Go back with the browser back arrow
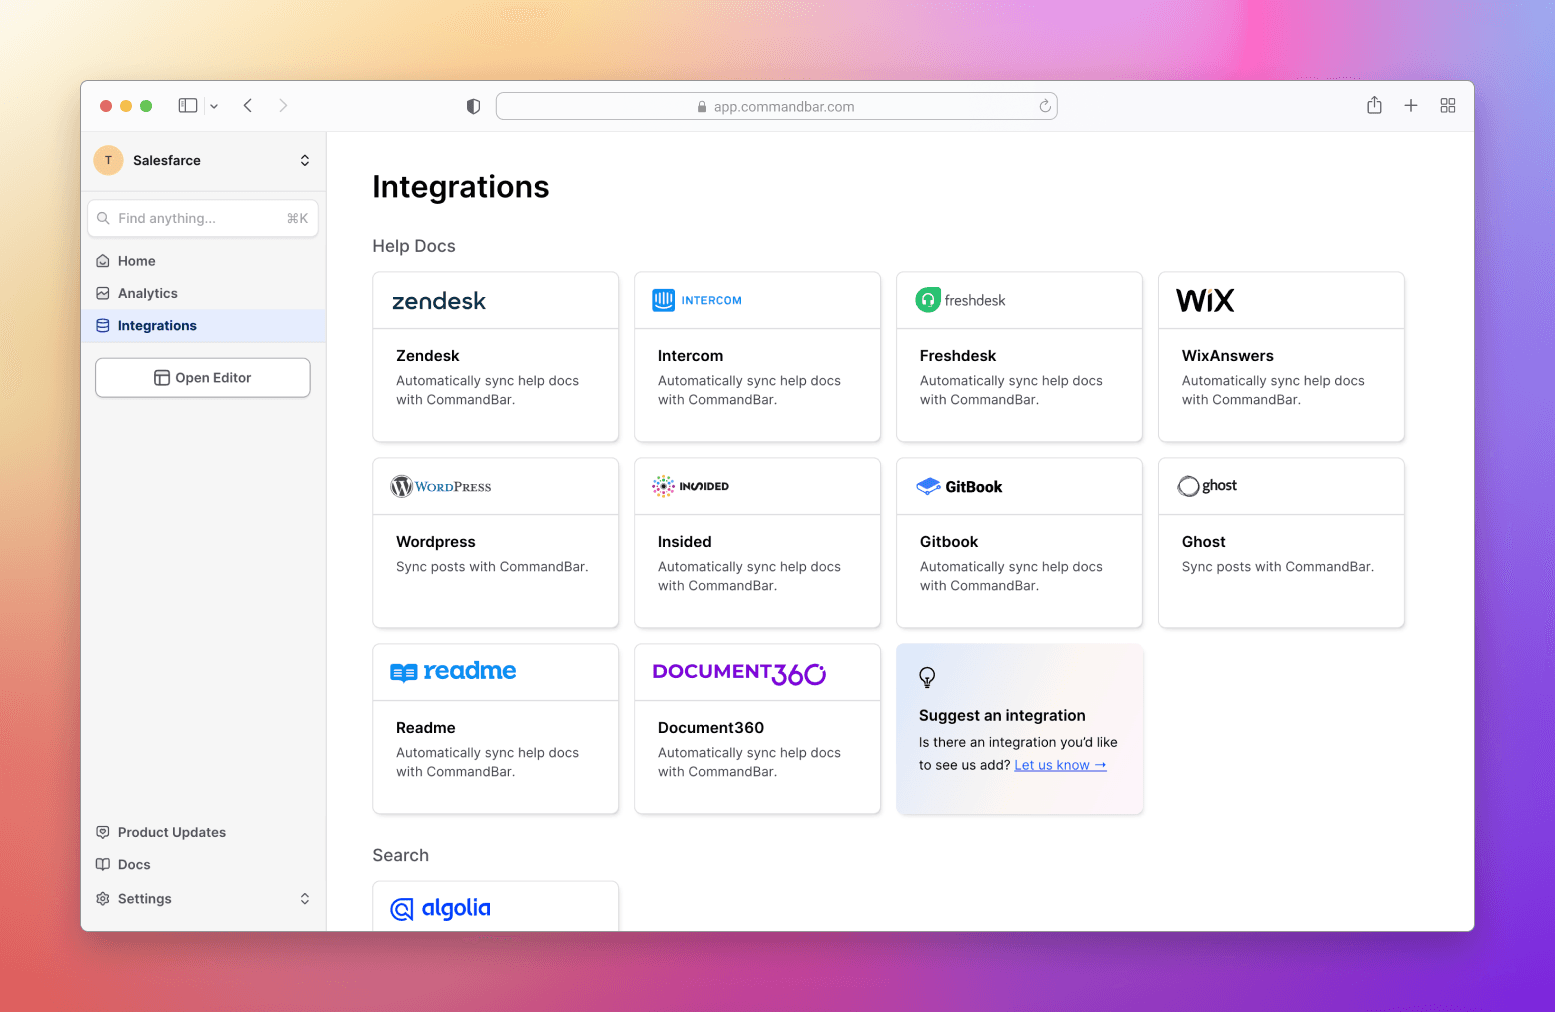 coord(248,105)
